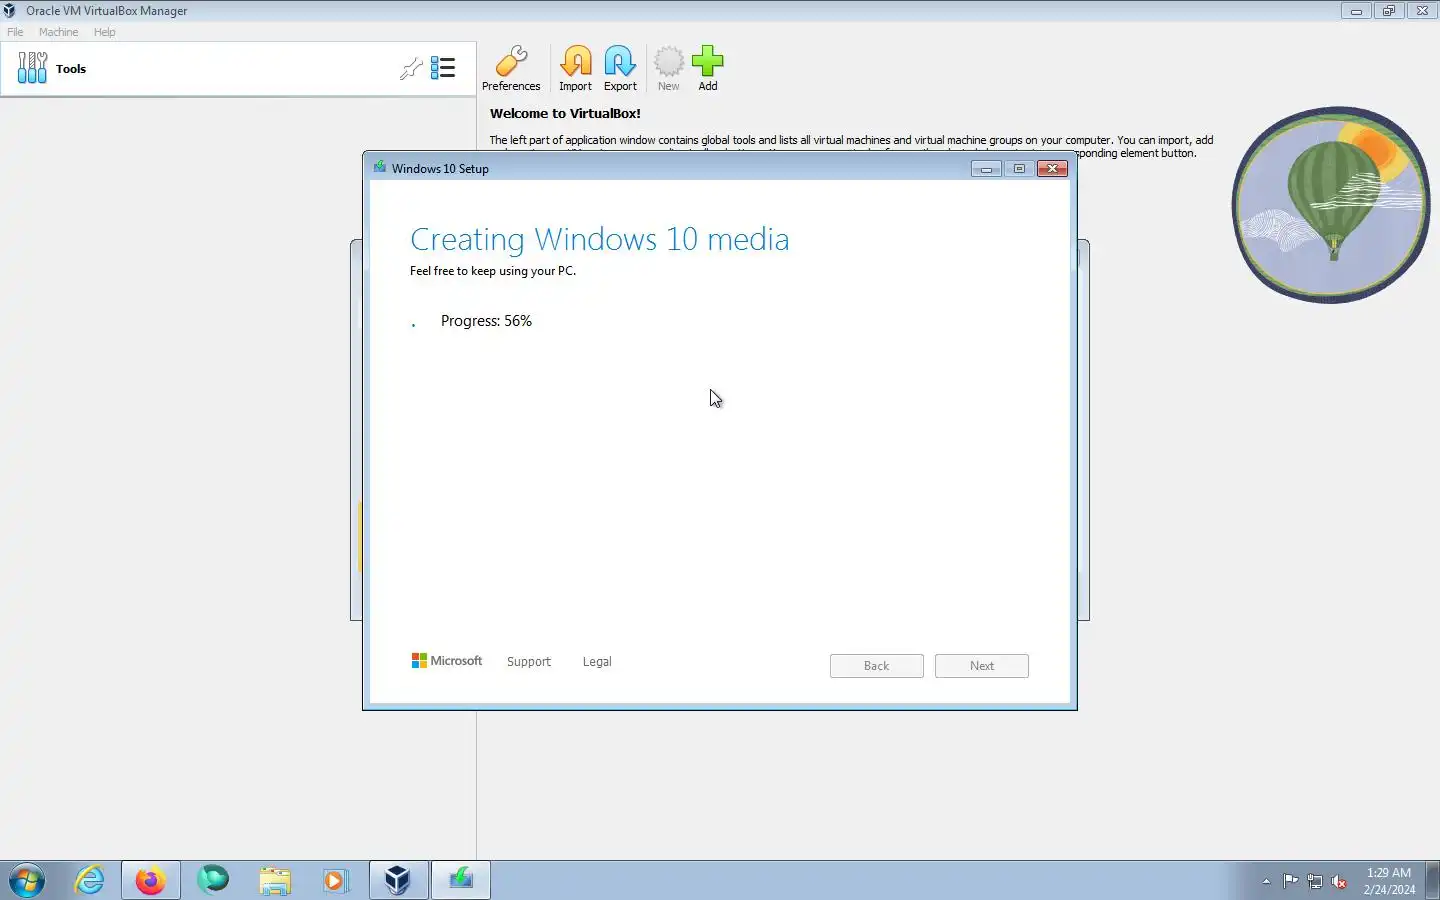Open the Windows Start menu
The height and width of the screenshot is (900, 1440).
(x=27, y=881)
